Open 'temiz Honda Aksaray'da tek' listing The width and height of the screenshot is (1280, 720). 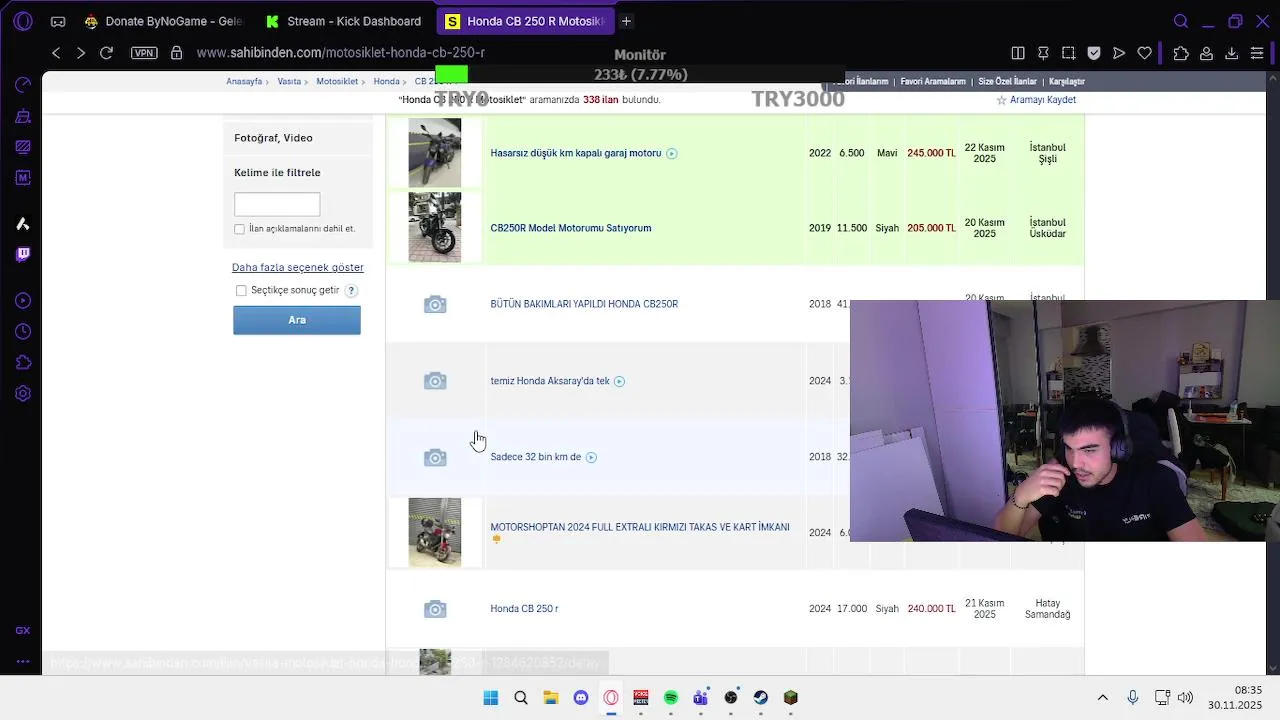(550, 381)
